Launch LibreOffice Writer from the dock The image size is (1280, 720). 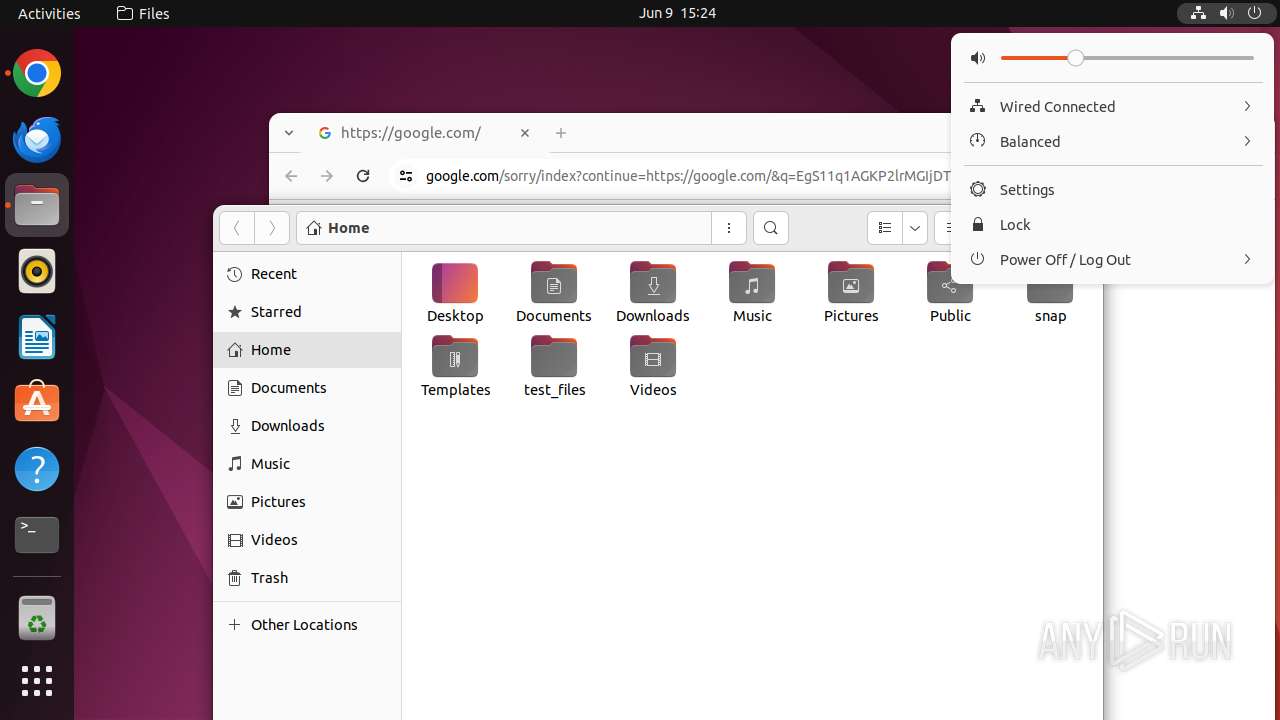pos(37,337)
